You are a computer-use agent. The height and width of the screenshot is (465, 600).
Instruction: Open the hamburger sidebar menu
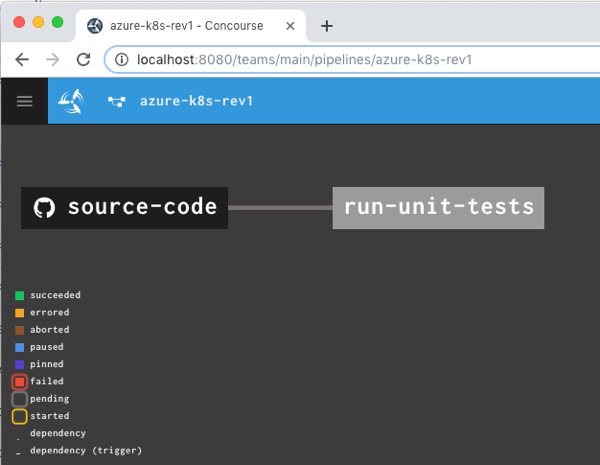pos(24,101)
